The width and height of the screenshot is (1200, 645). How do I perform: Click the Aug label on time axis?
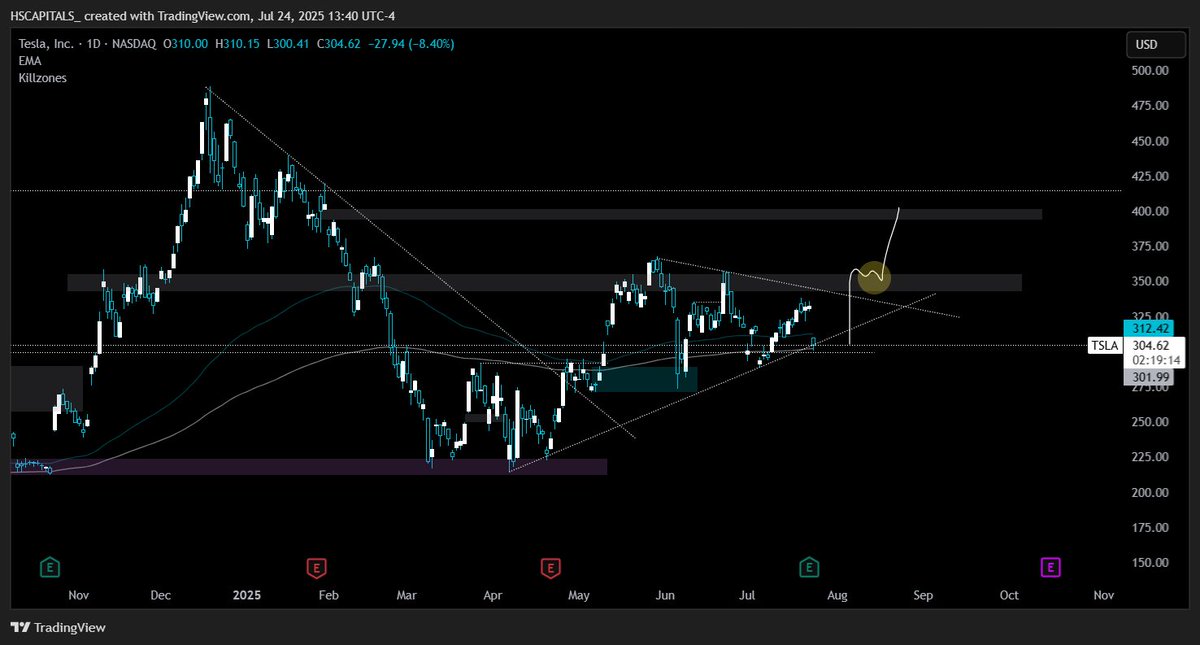[x=837, y=595]
